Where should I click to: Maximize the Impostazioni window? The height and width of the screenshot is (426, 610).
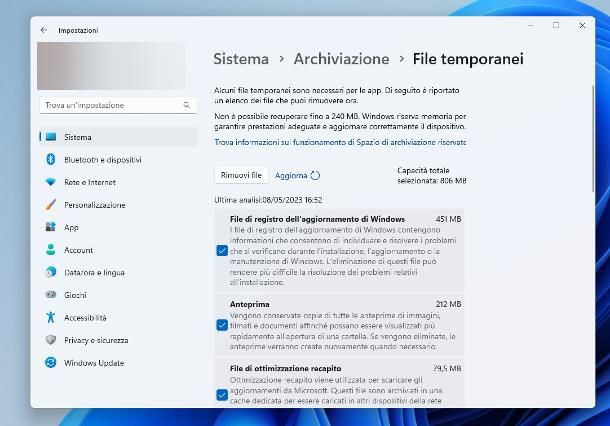point(556,25)
